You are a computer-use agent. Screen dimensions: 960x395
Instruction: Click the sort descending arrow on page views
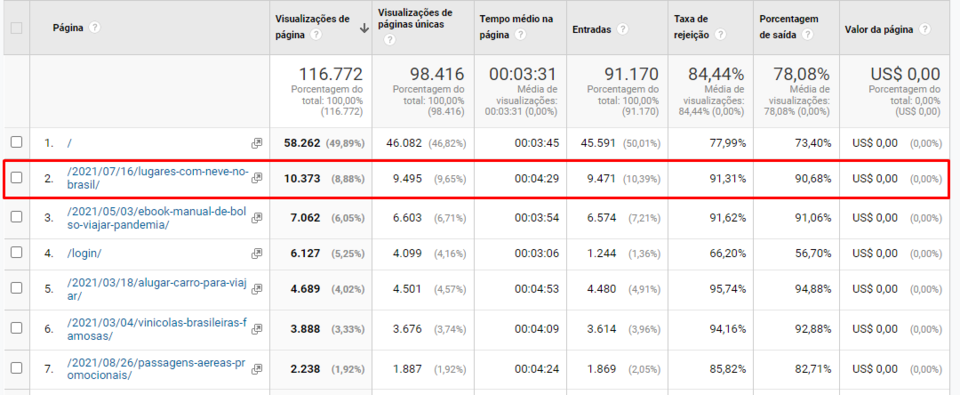tap(365, 28)
